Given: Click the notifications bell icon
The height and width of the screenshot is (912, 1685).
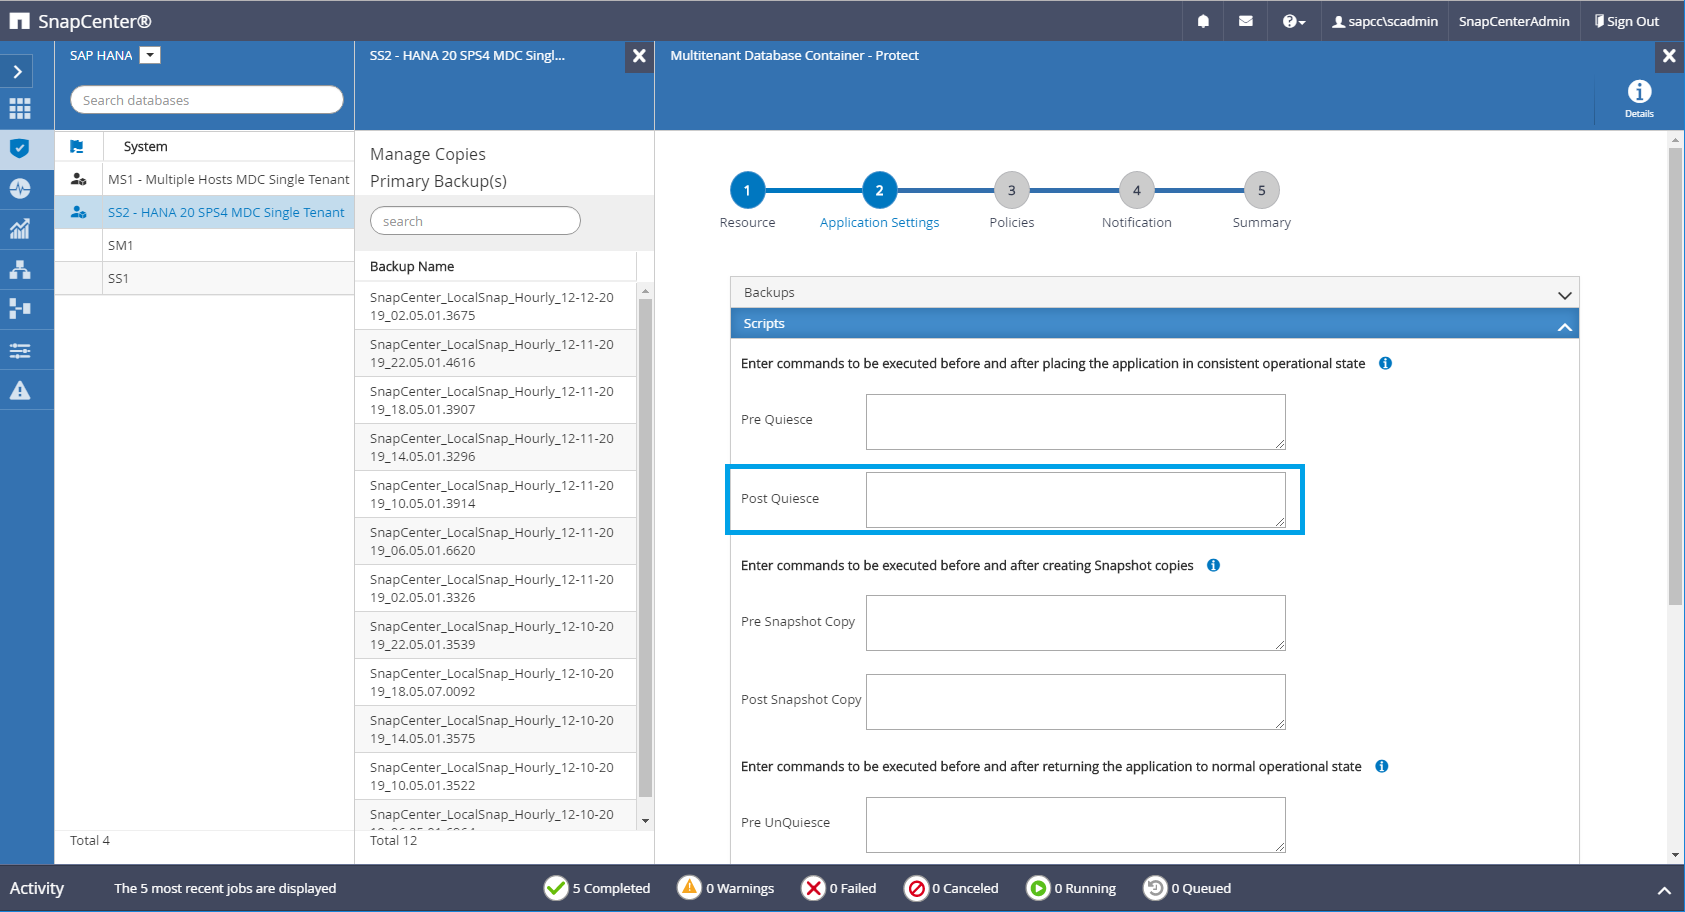Looking at the screenshot, I should point(1203,21).
